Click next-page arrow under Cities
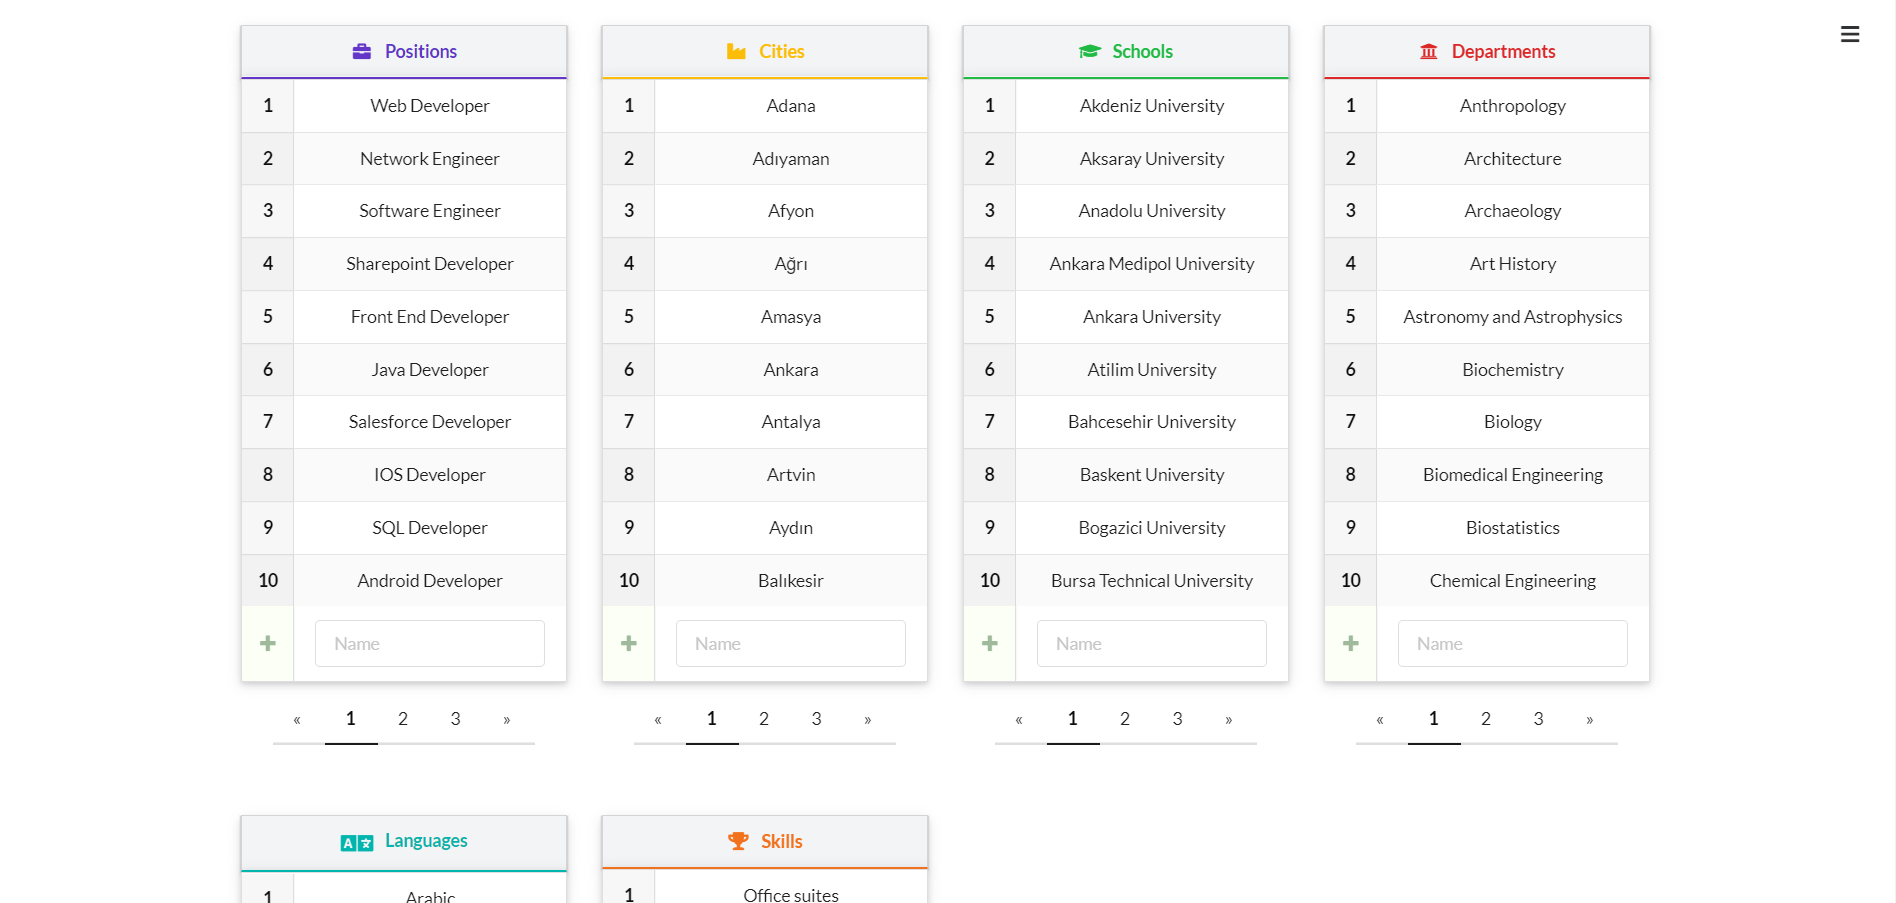Image resolution: width=1896 pixels, height=903 pixels. (868, 719)
